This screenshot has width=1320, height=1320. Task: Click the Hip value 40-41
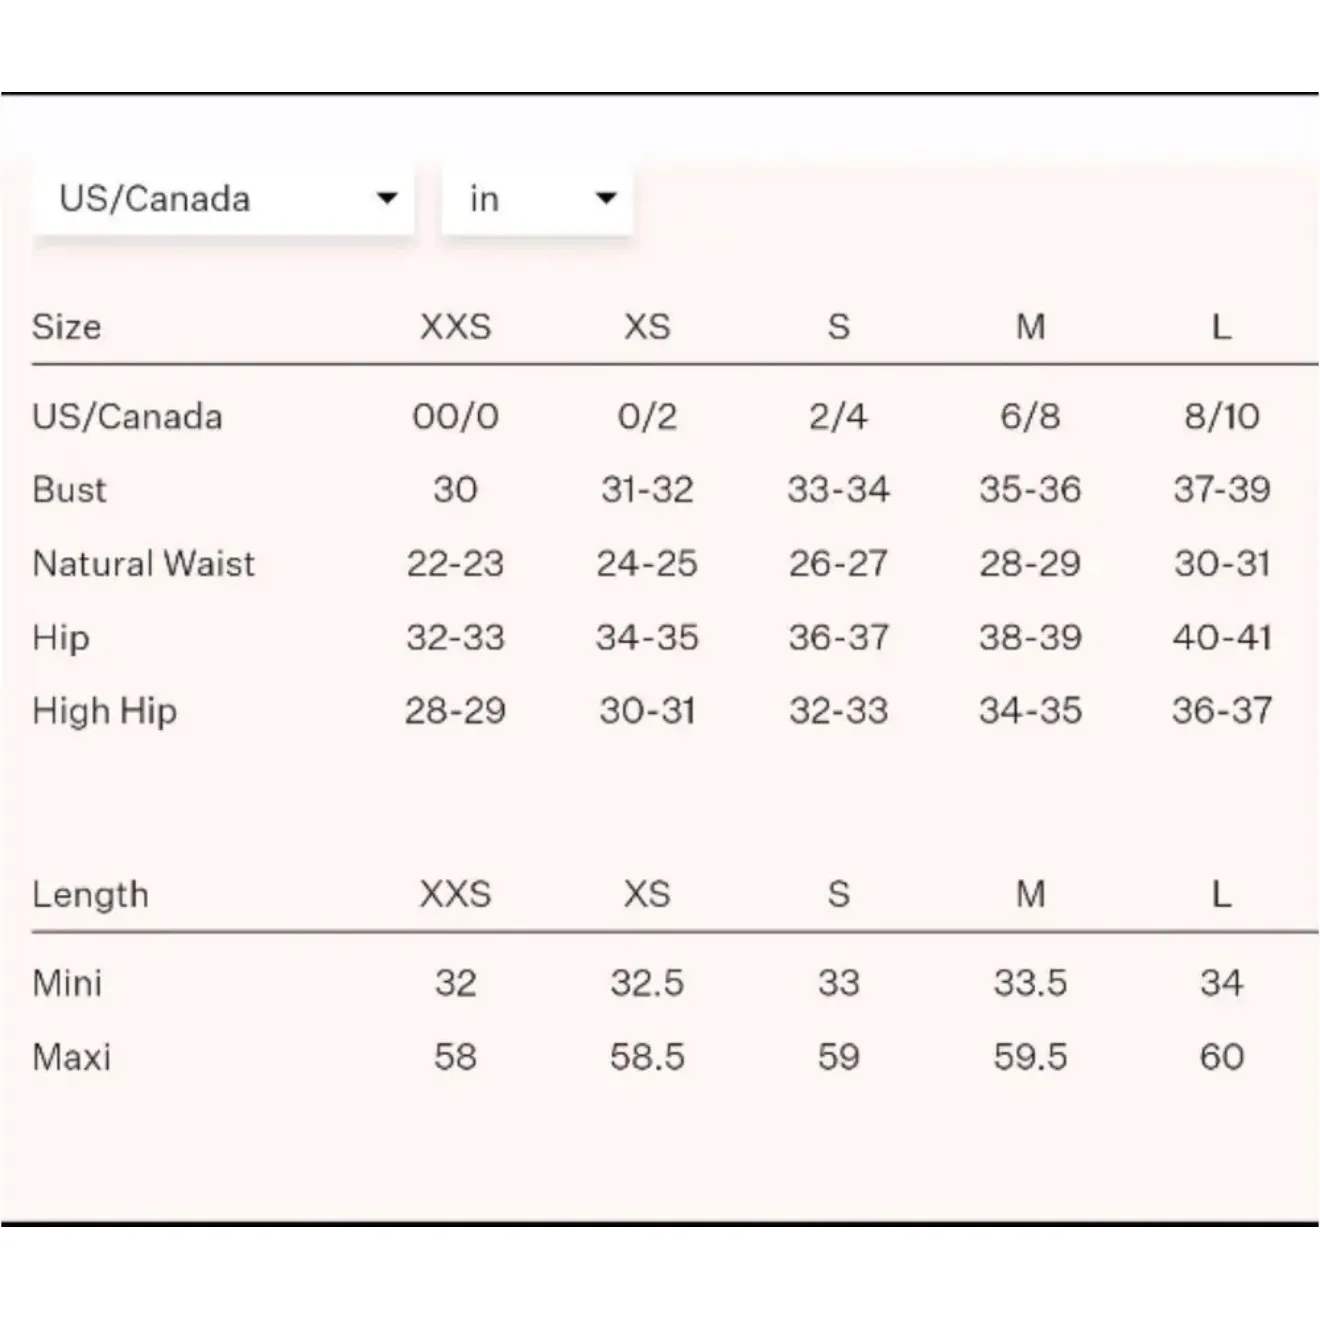click(x=1221, y=638)
